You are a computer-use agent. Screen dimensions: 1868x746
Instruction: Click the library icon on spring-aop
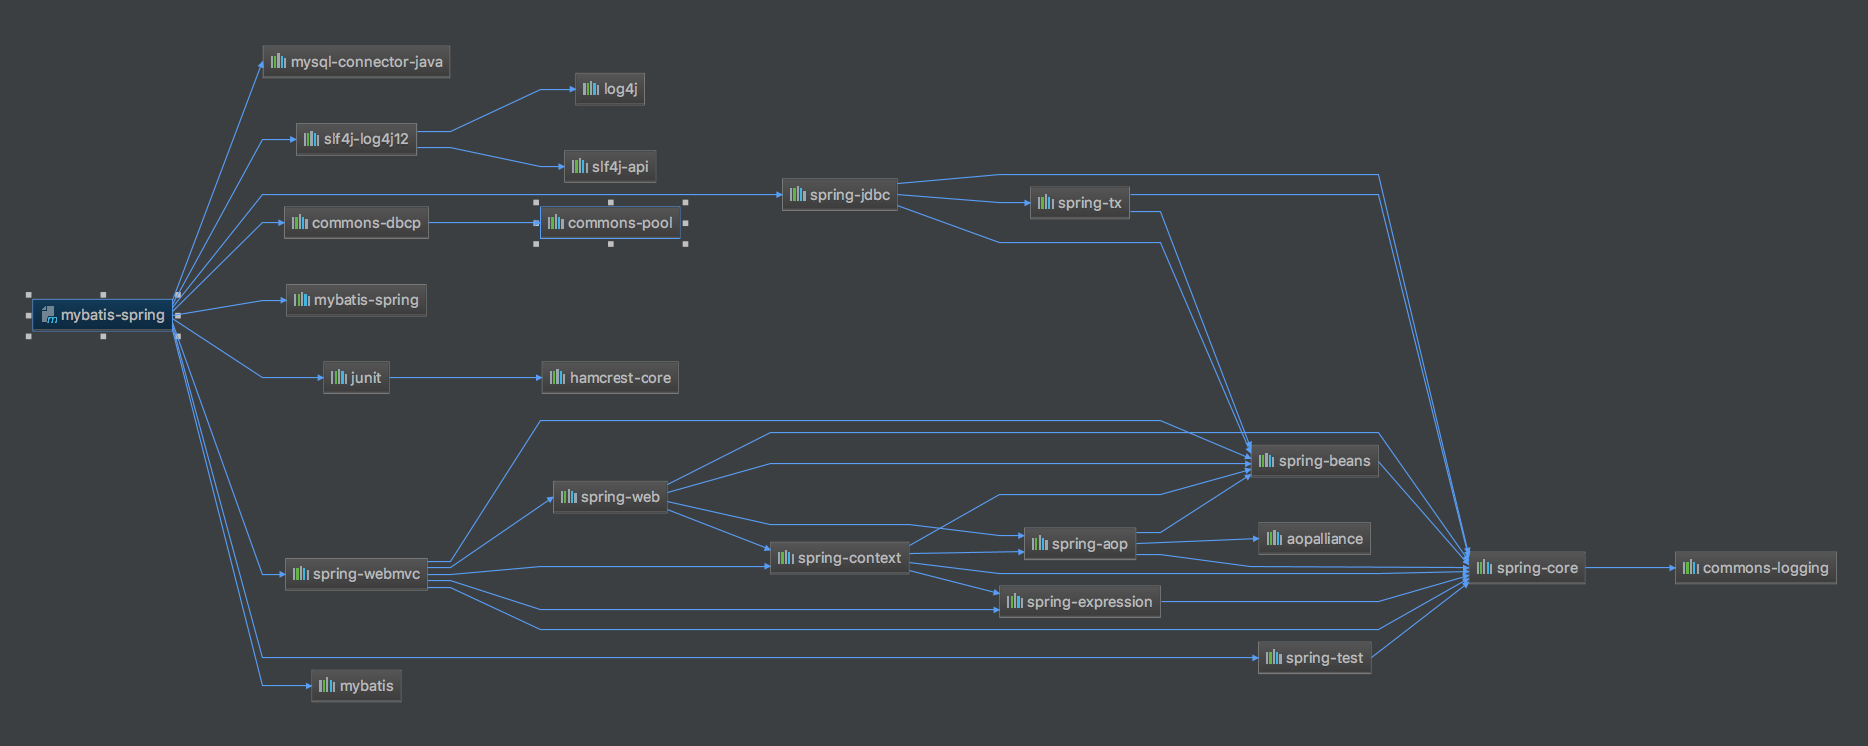[1039, 544]
